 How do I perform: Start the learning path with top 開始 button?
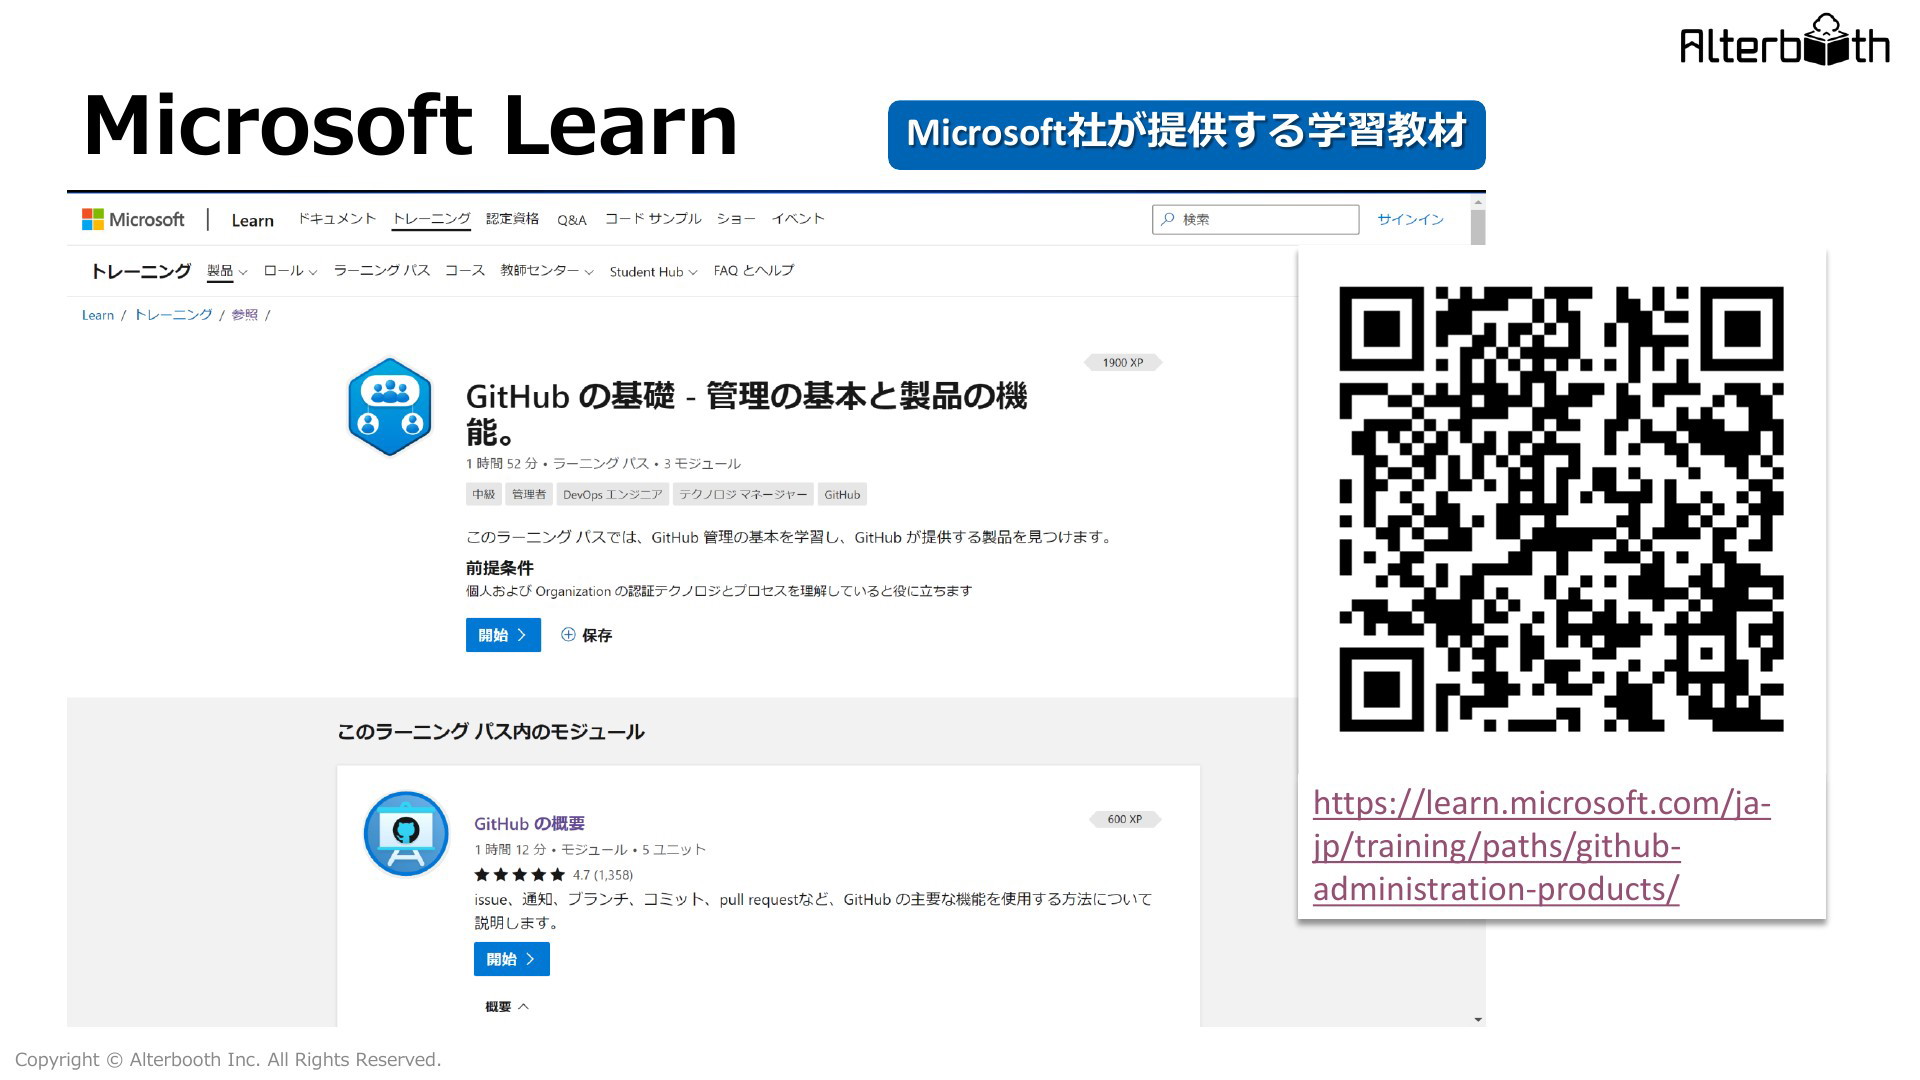click(503, 635)
